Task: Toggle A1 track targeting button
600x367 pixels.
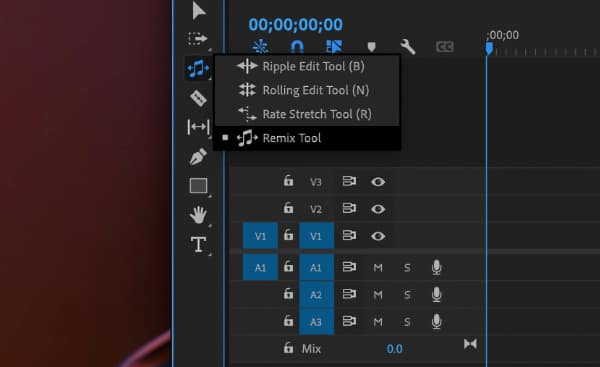Action: tap(316, 267)
